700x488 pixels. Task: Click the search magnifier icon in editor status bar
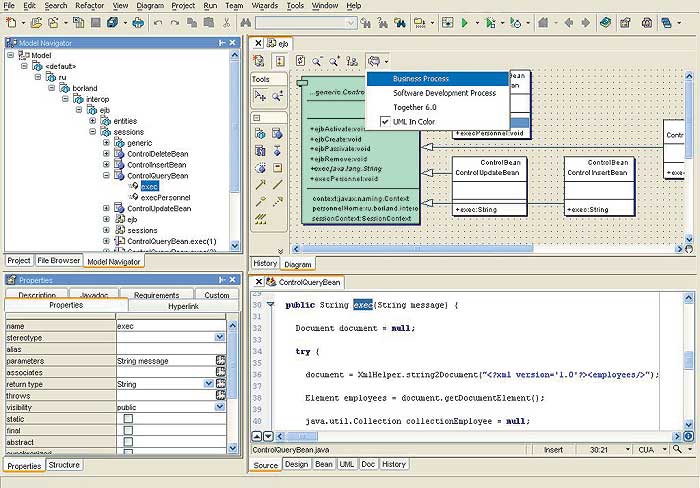pos(677,449)
